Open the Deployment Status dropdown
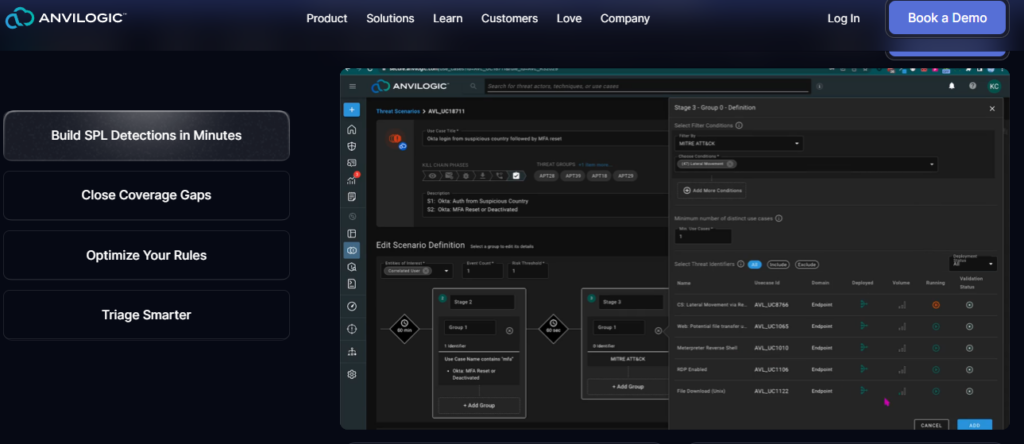 click(973, 262)
